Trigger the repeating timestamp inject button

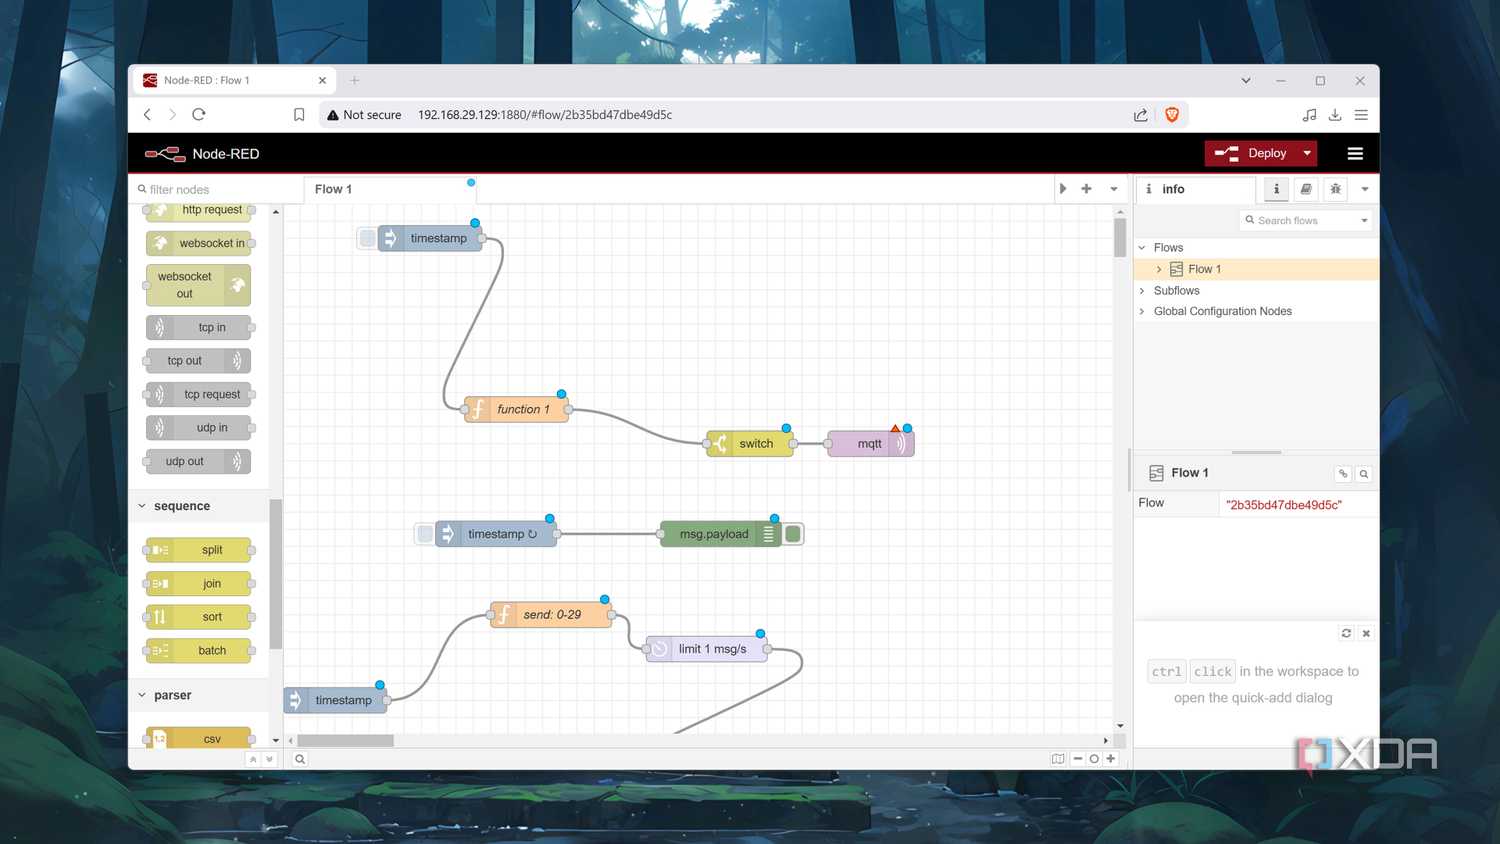[x=425, y=534]
